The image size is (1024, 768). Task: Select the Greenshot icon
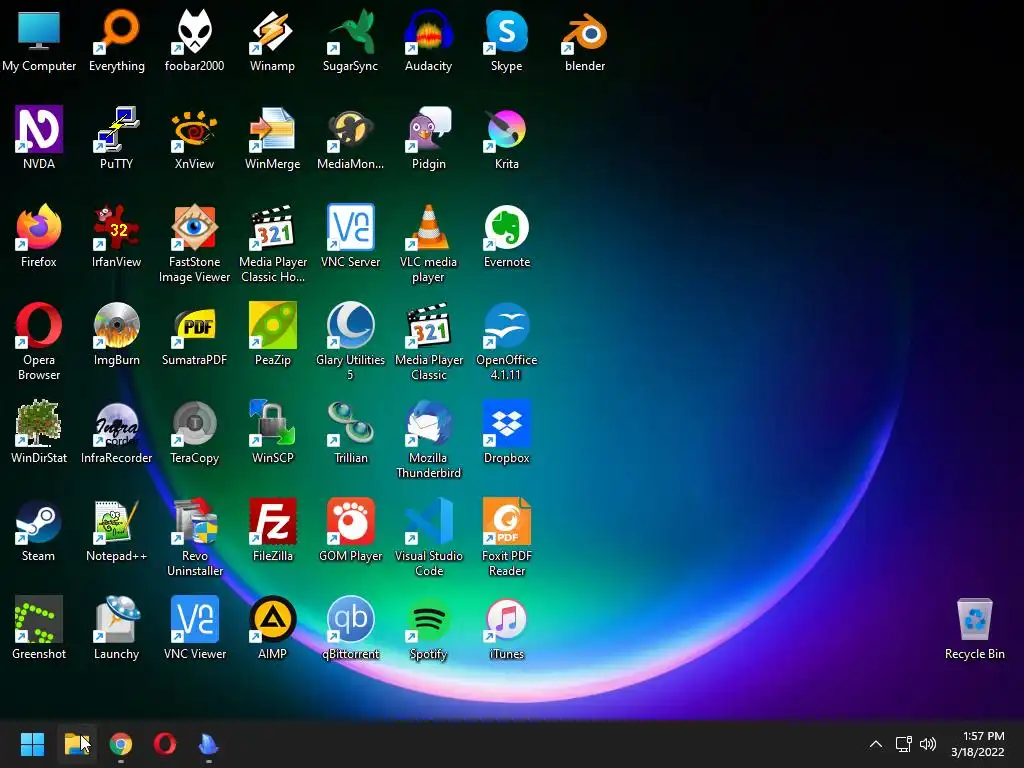point(39,619)
